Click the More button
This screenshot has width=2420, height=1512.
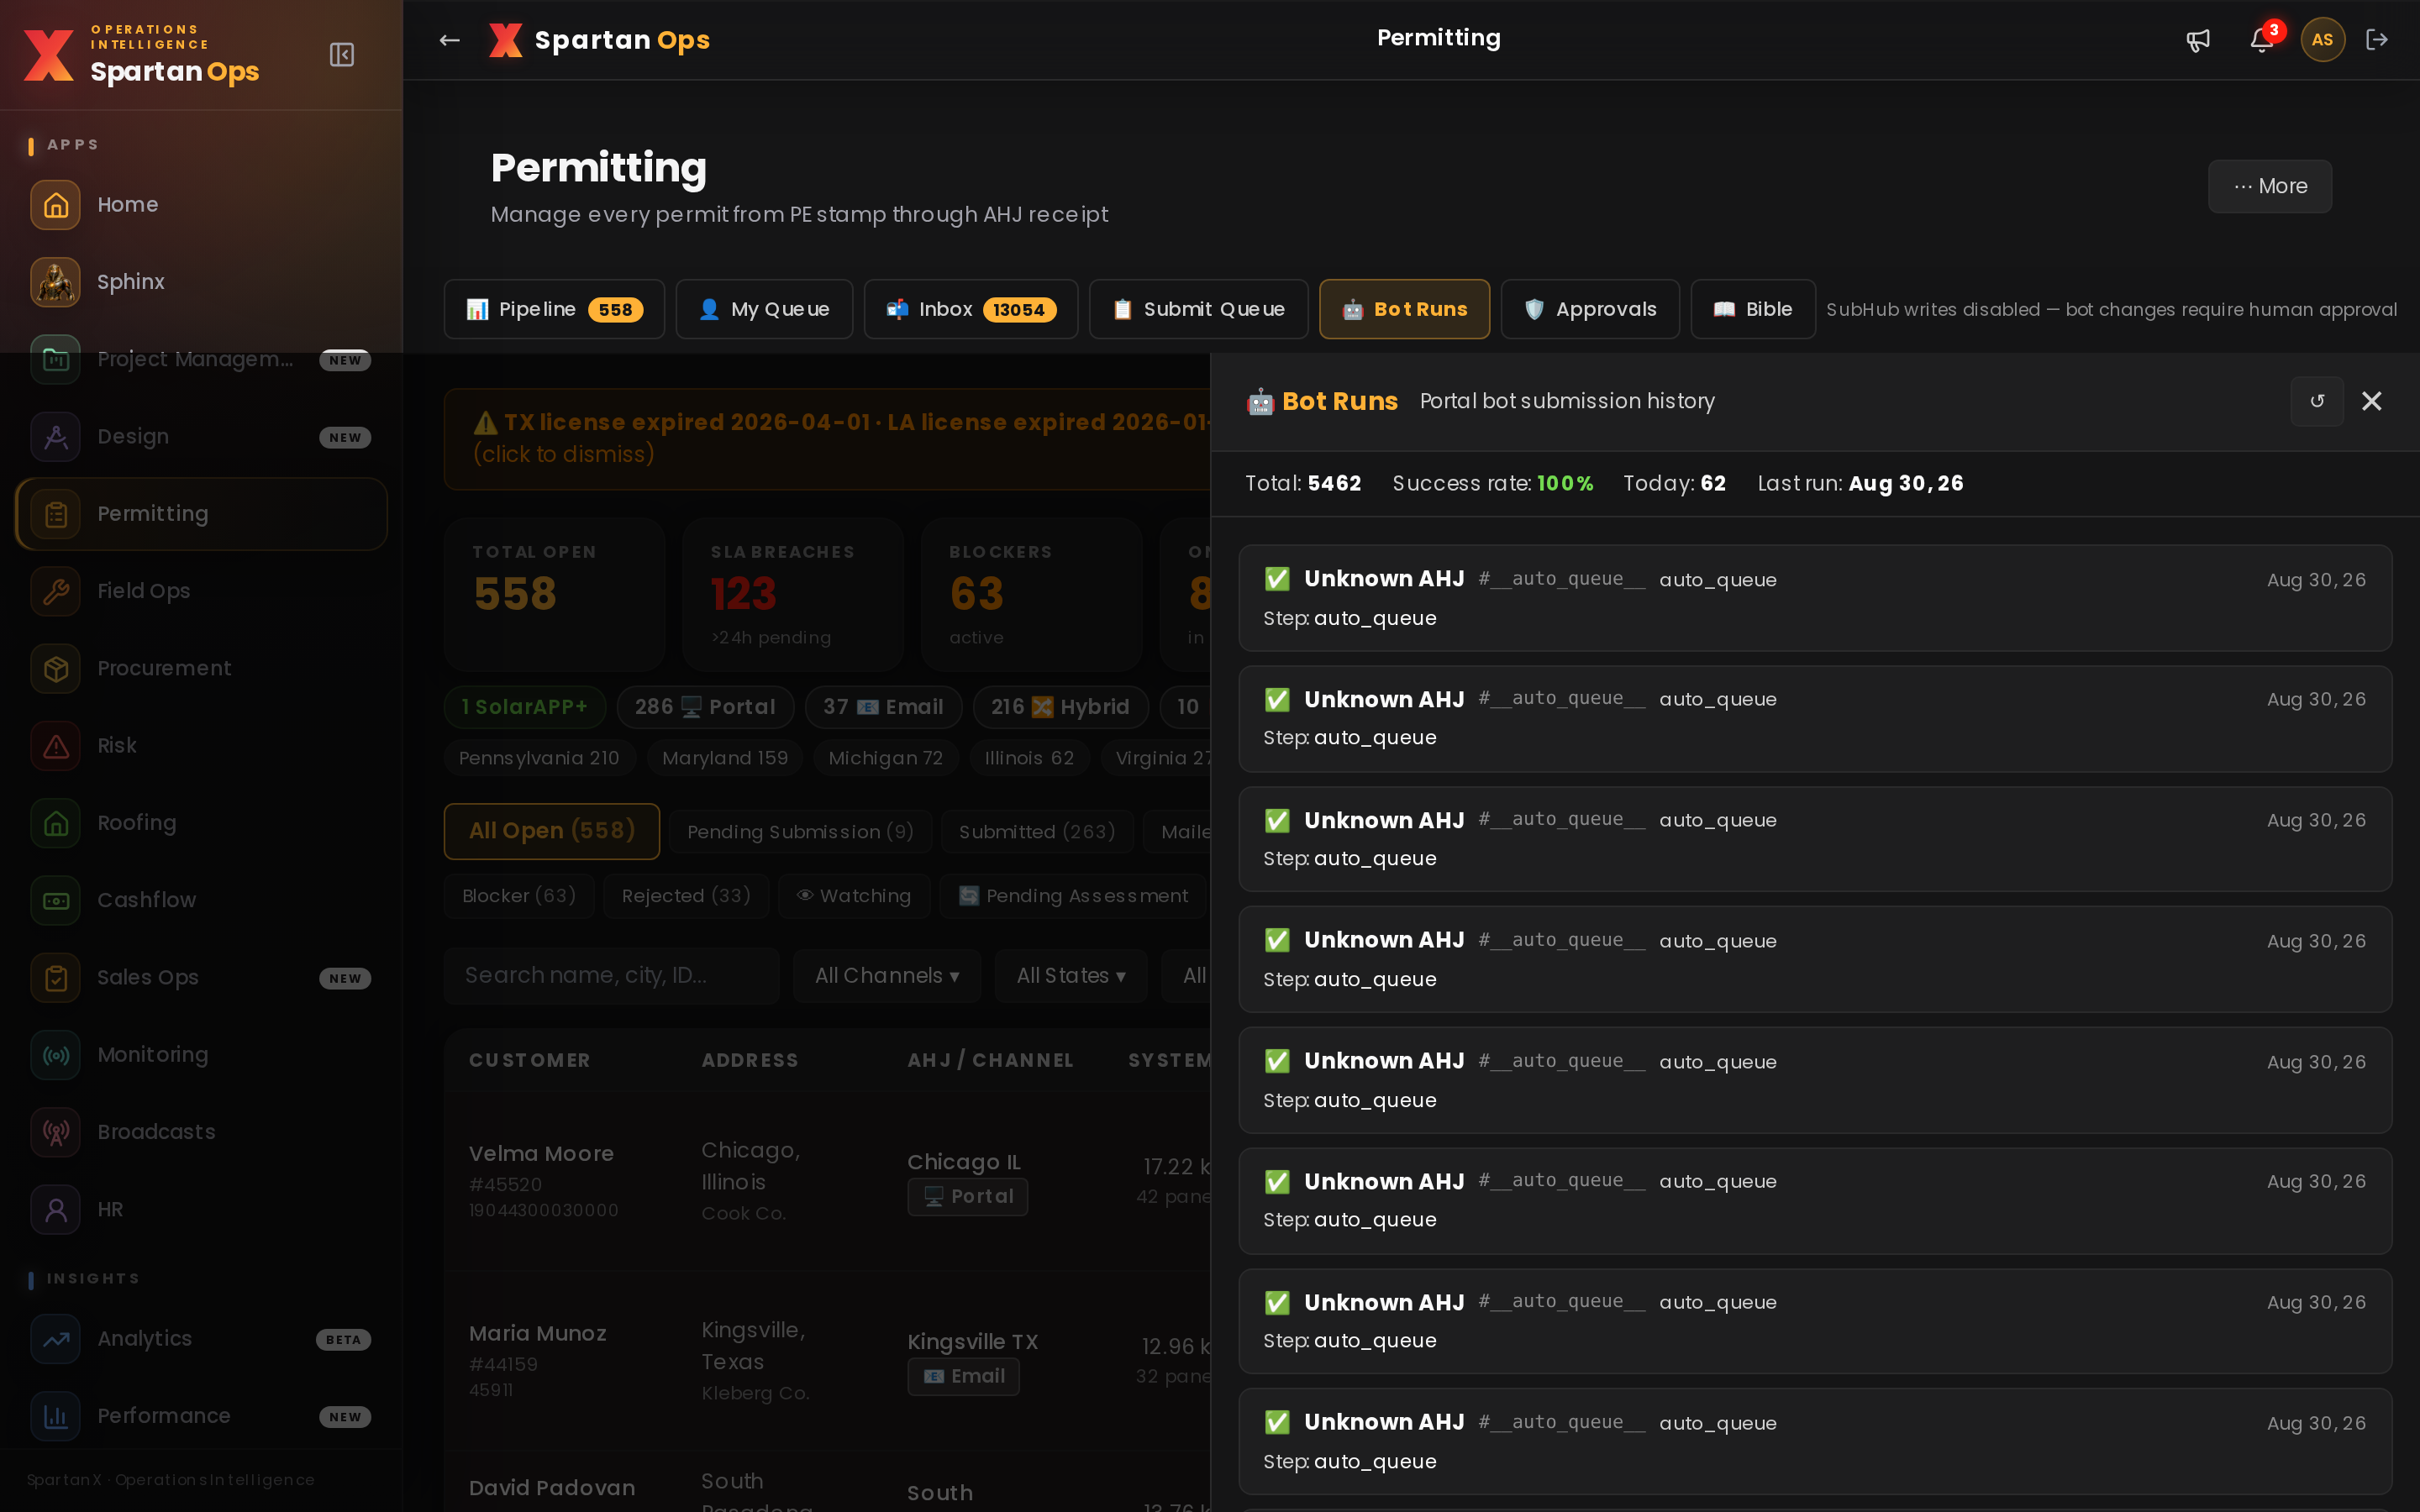coord(2270,186)
